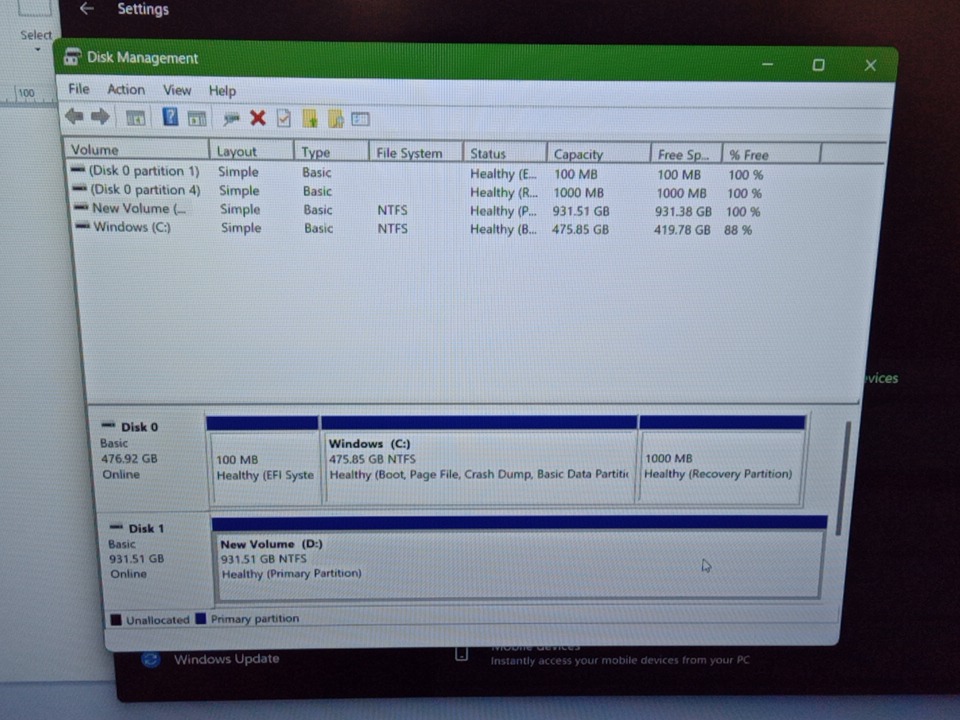
Task: Click the Settings title in the background window
Action: click(x=143, y=9)
